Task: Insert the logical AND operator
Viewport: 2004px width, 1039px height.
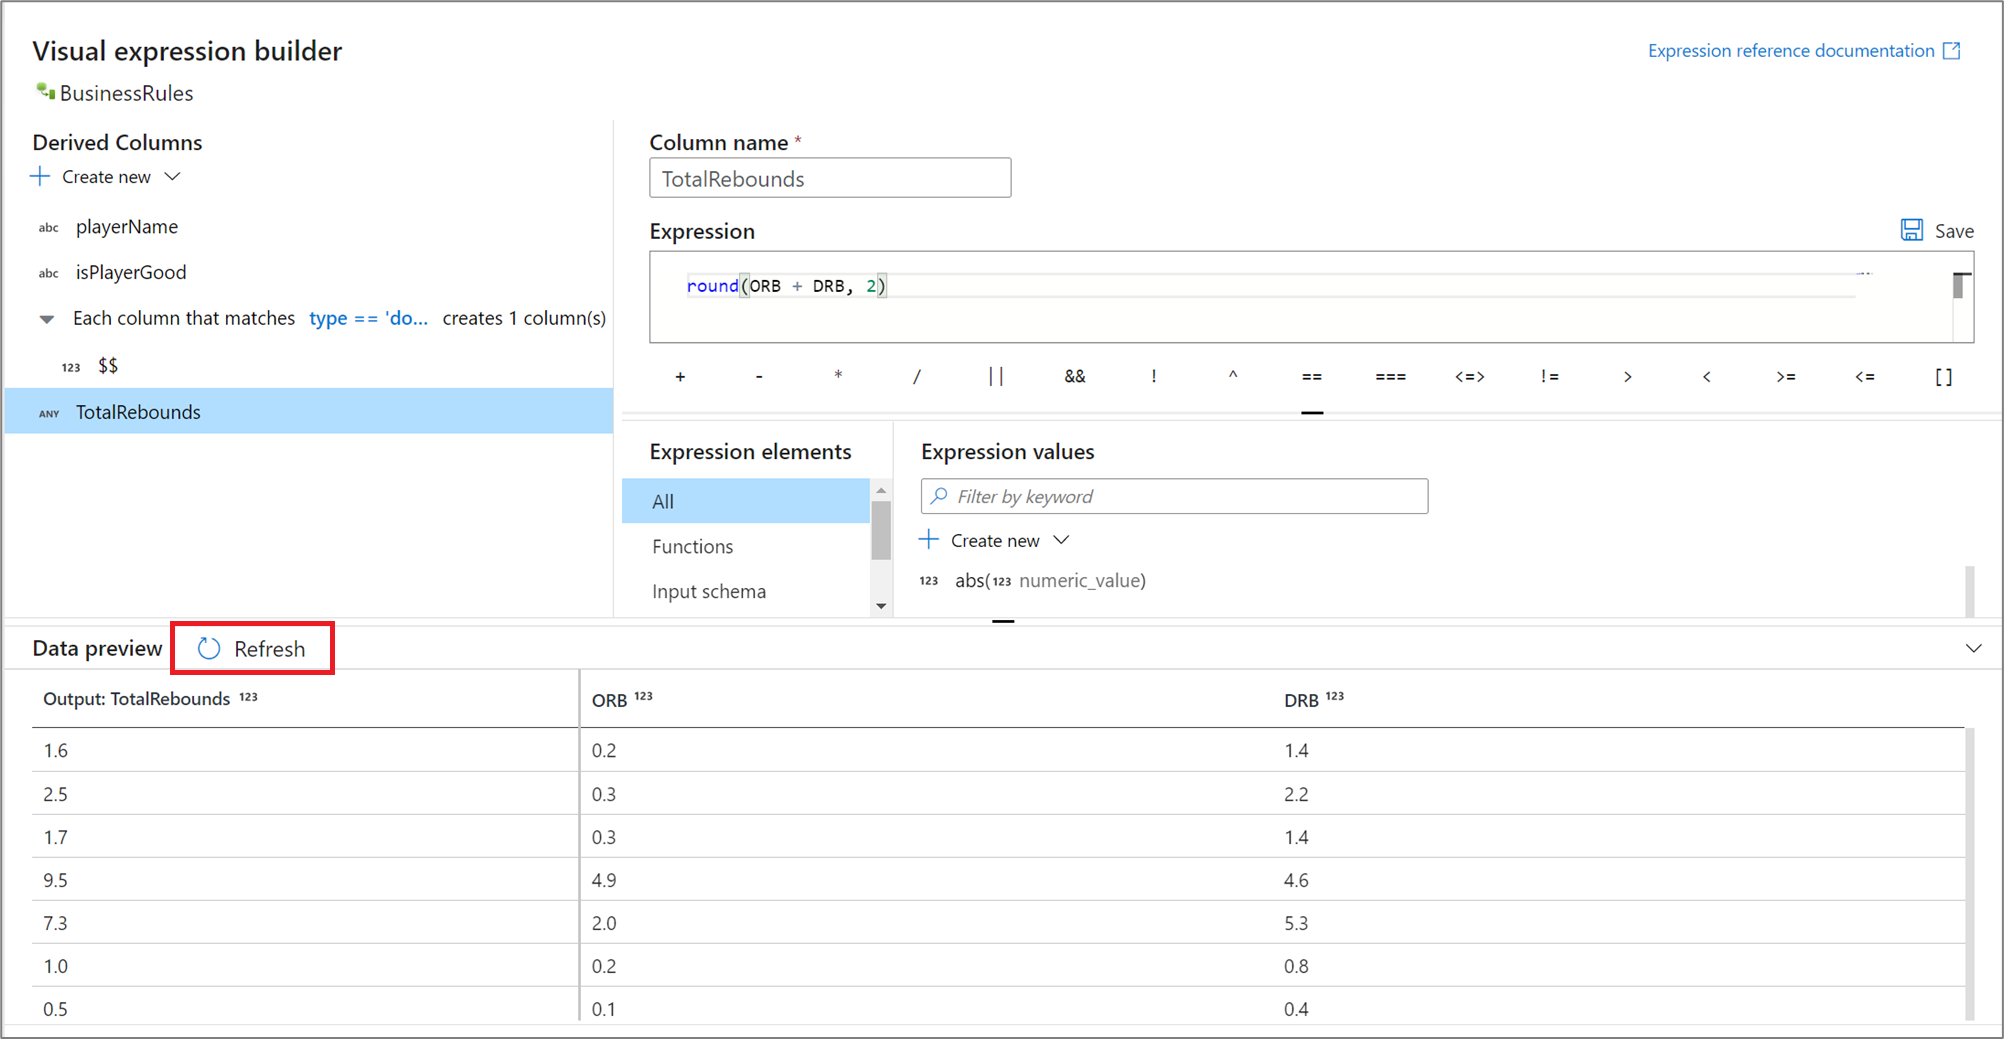Action: click(1074, 377)
